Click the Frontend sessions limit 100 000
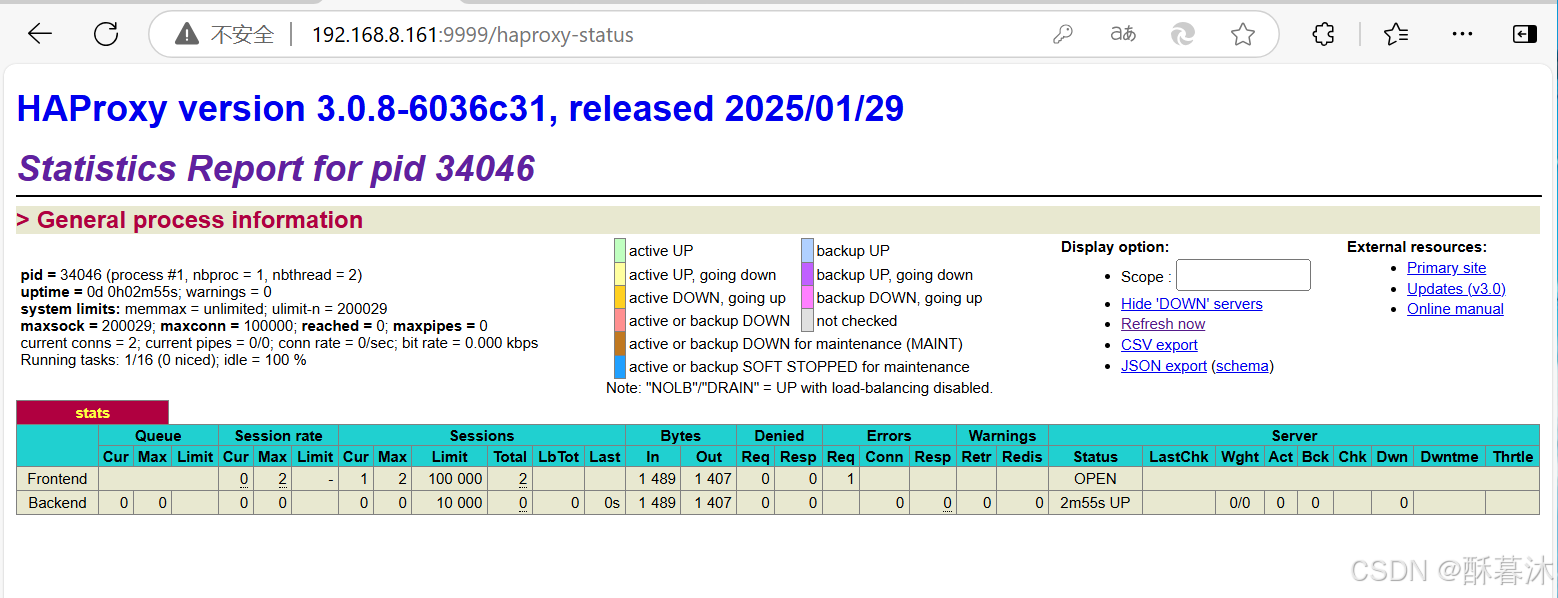The width and height of the screenshot is (1558, 598). click(x=455, y=479)
